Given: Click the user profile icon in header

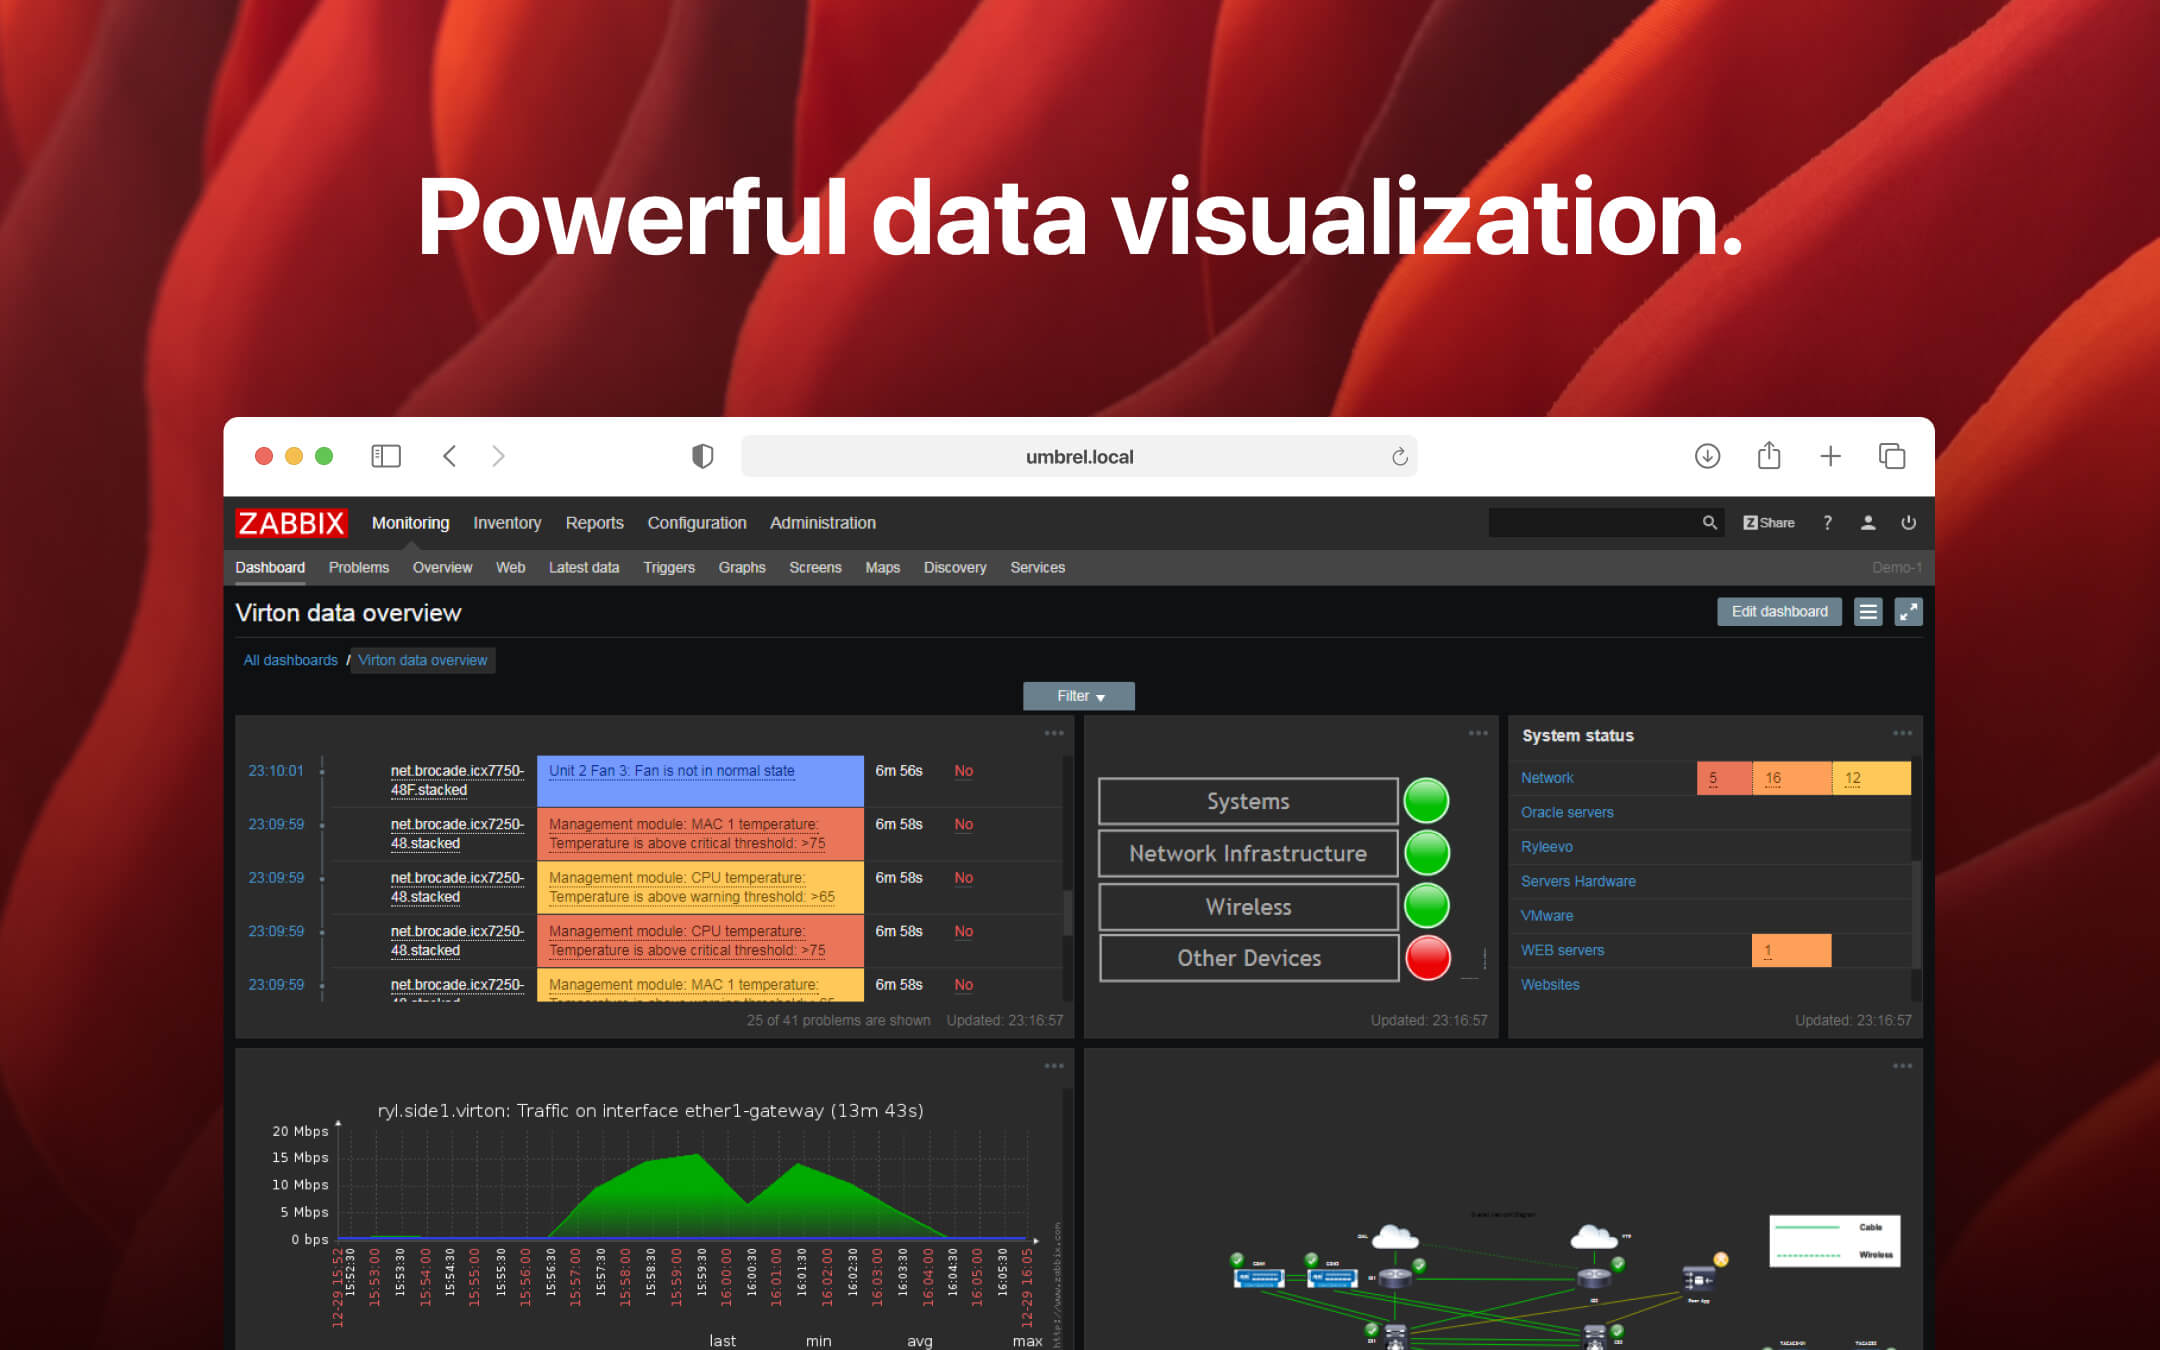Looking at the screenshot, I should pos(1868,522).
